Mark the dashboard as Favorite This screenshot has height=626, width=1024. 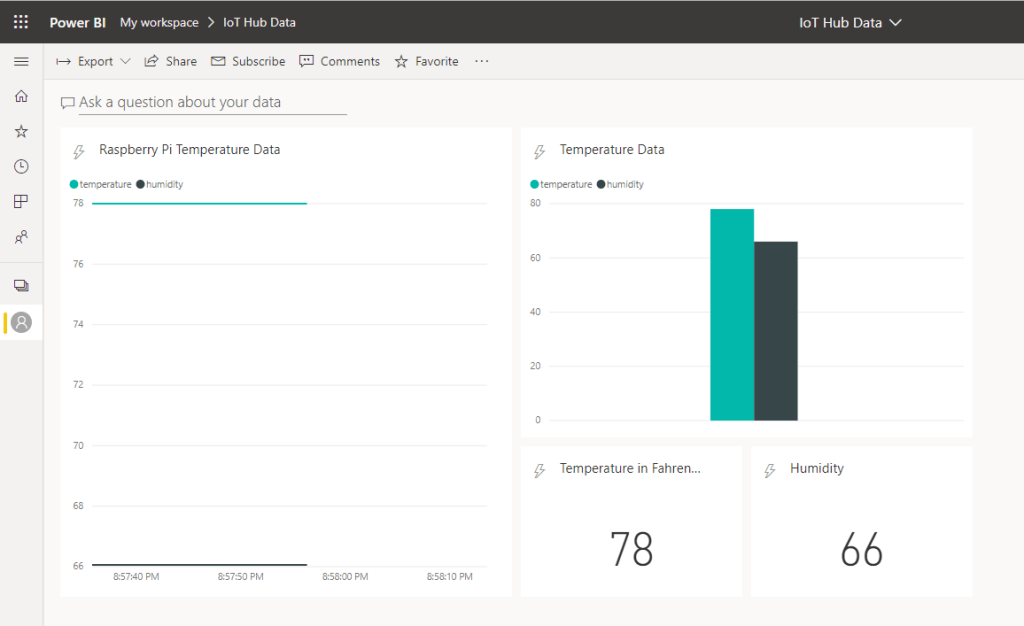tap(426, 62)
